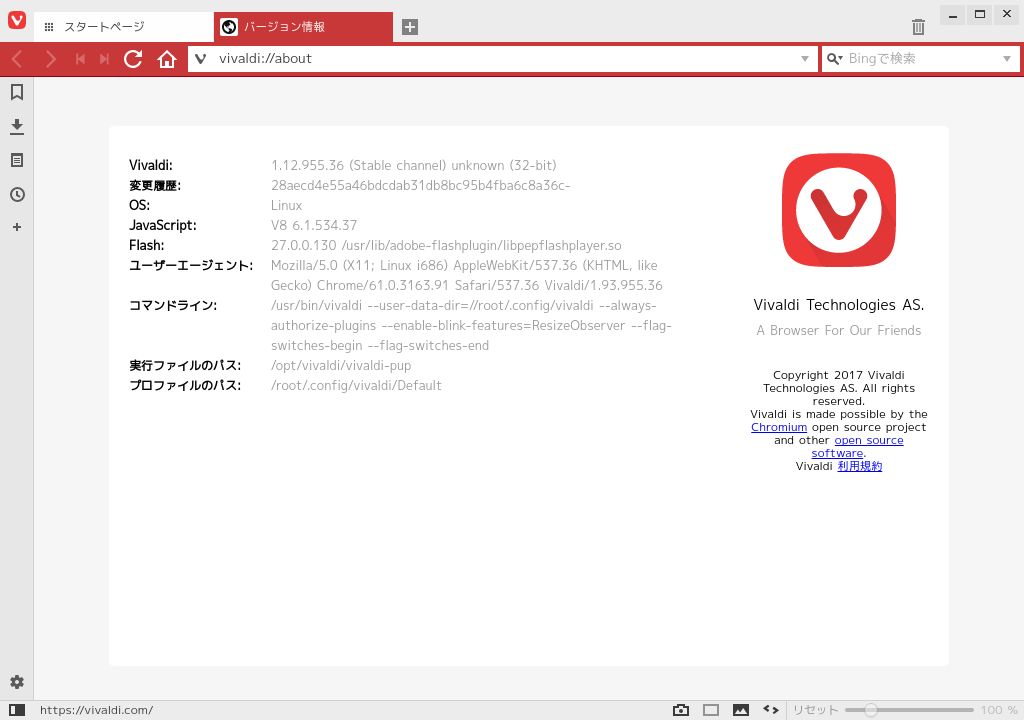Toggle the page tiling control in the status bar
Viewport: 1024px width, 720px height.
711,709
